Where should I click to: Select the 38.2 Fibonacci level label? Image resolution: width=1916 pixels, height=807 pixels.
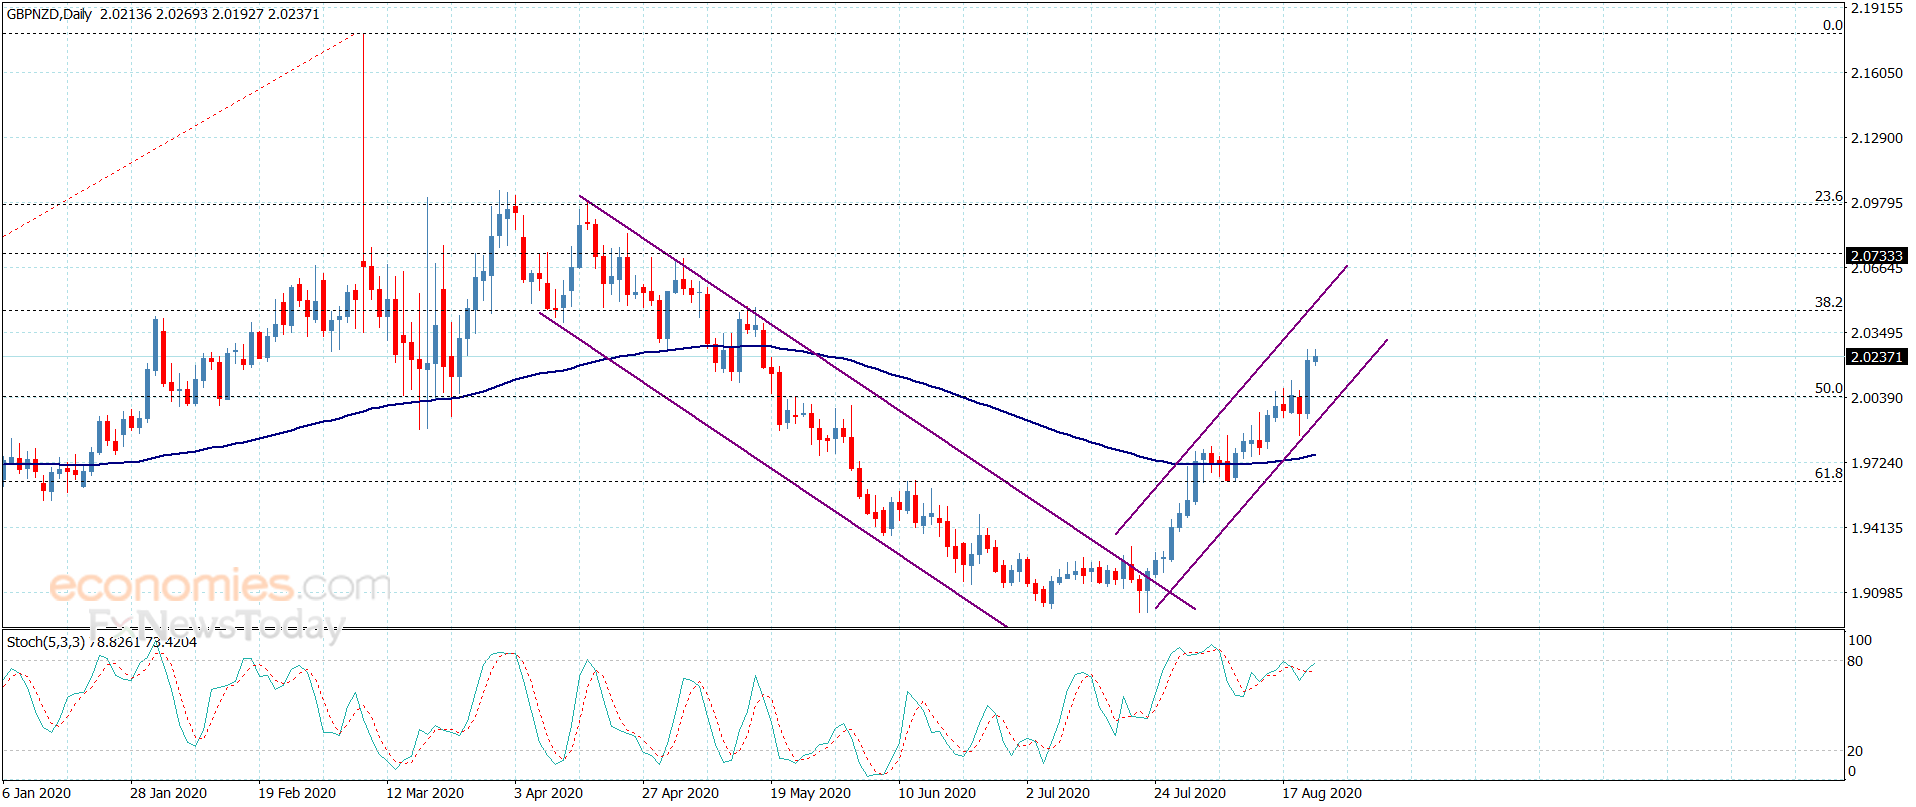[1829, 302]
